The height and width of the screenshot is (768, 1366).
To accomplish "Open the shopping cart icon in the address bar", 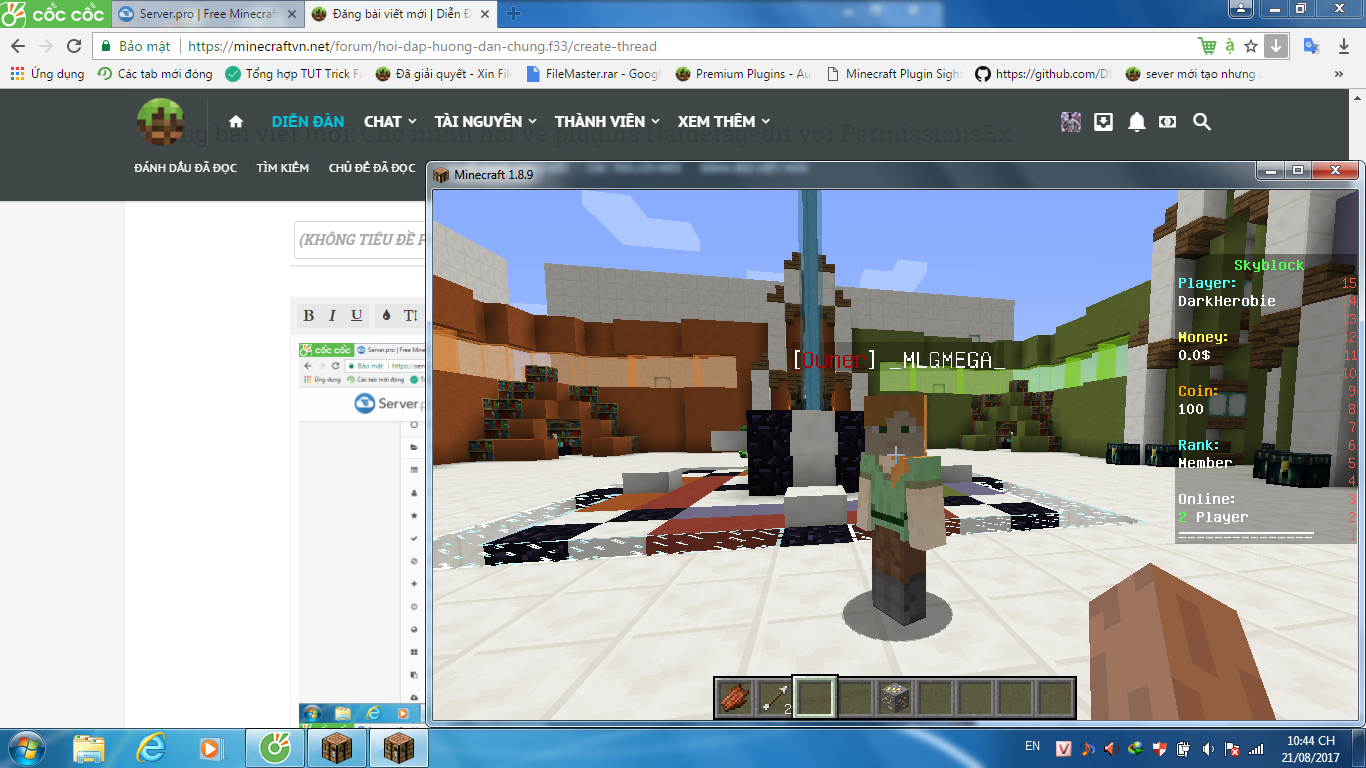I will point(1207,46).
